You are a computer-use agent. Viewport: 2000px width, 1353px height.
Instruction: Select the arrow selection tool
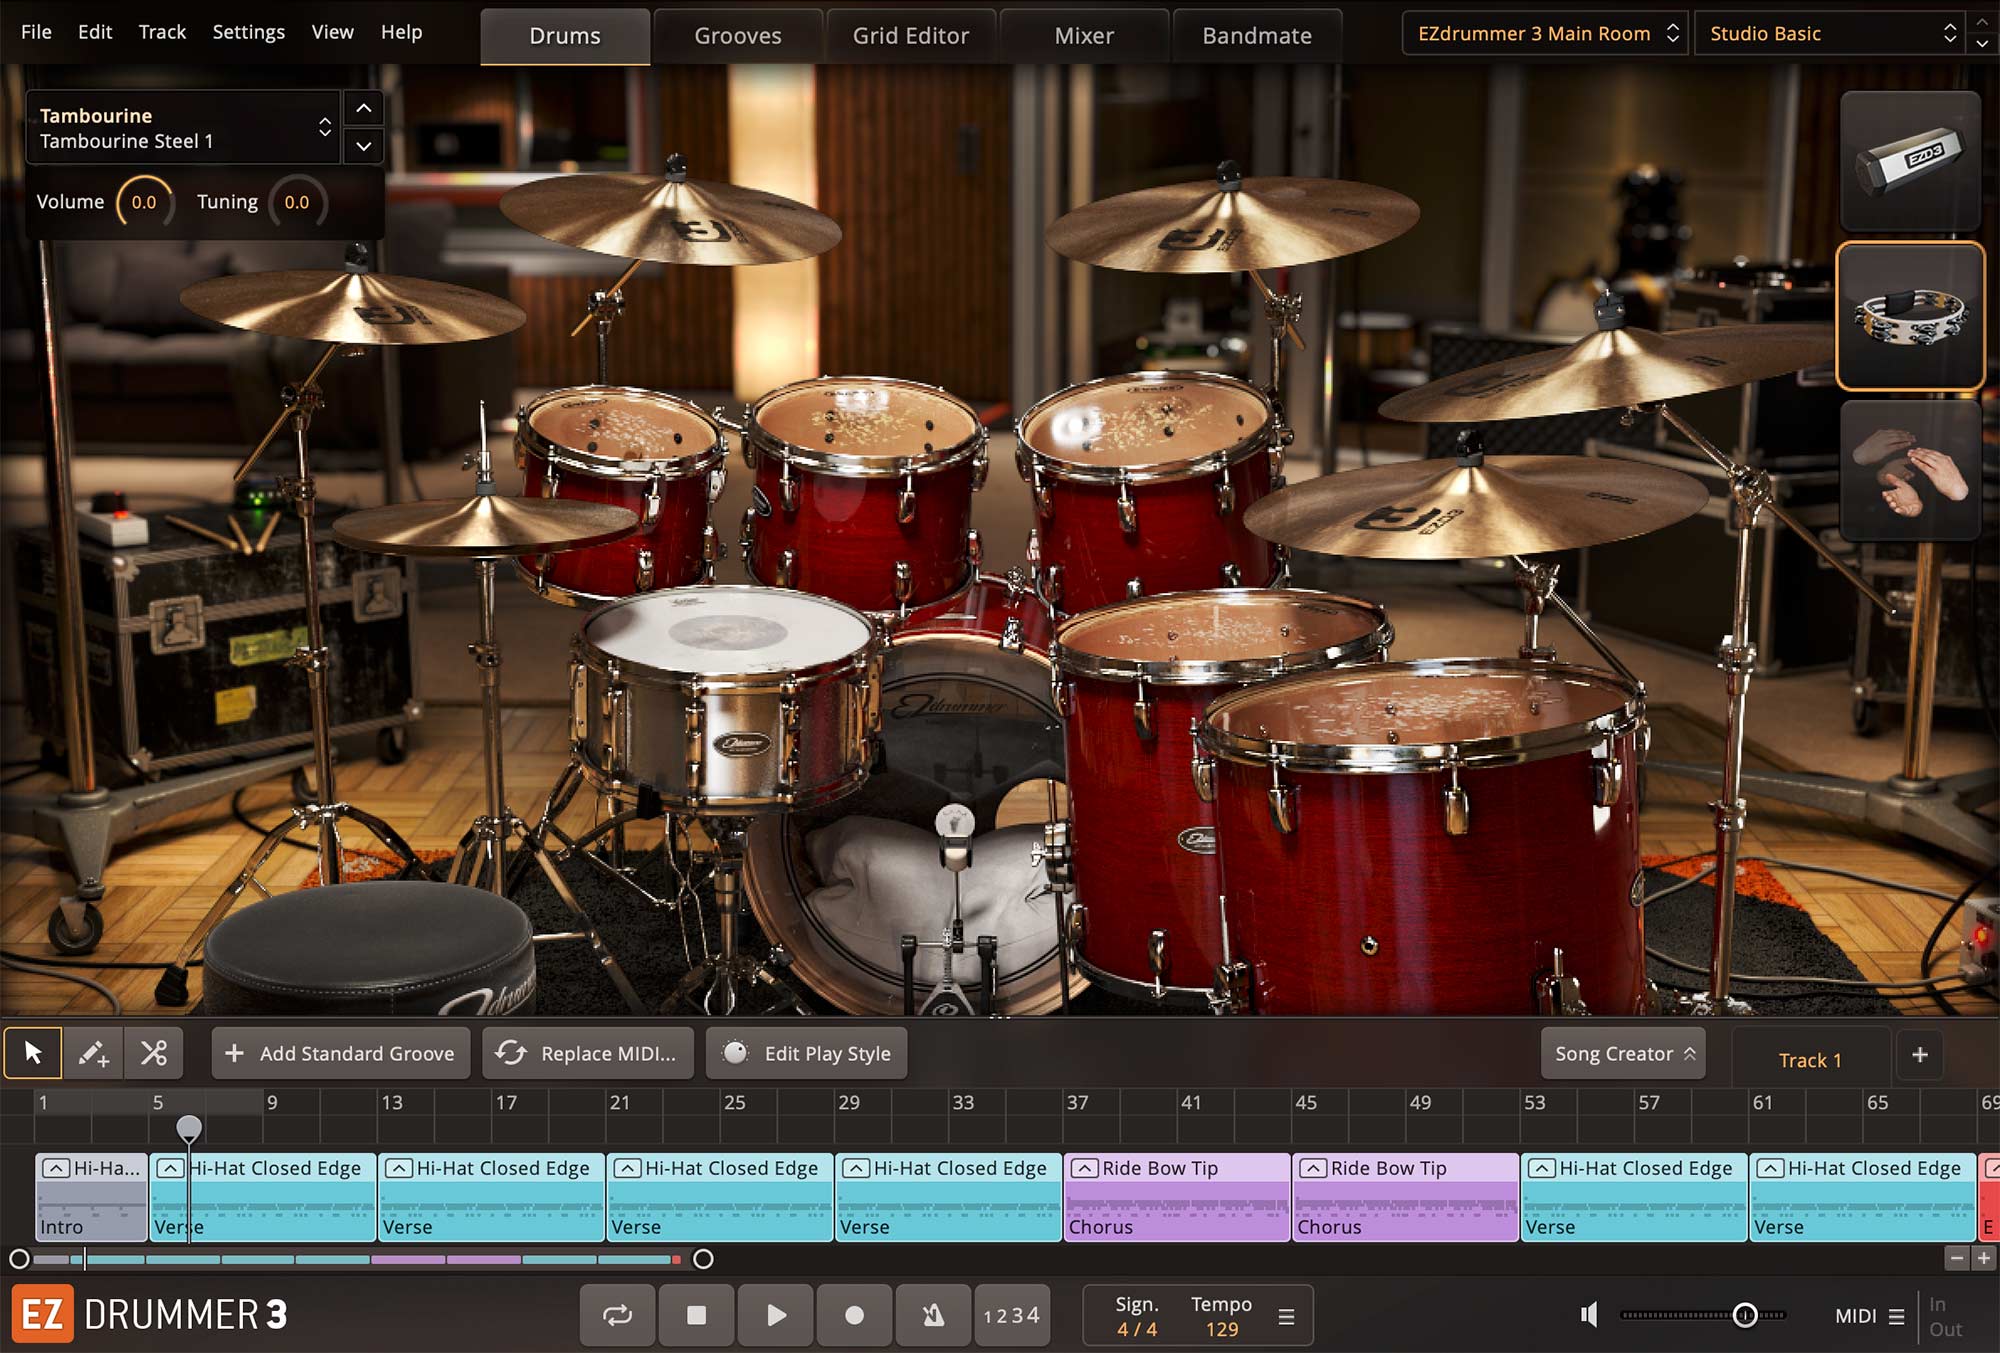click(x=33, y=1053)
